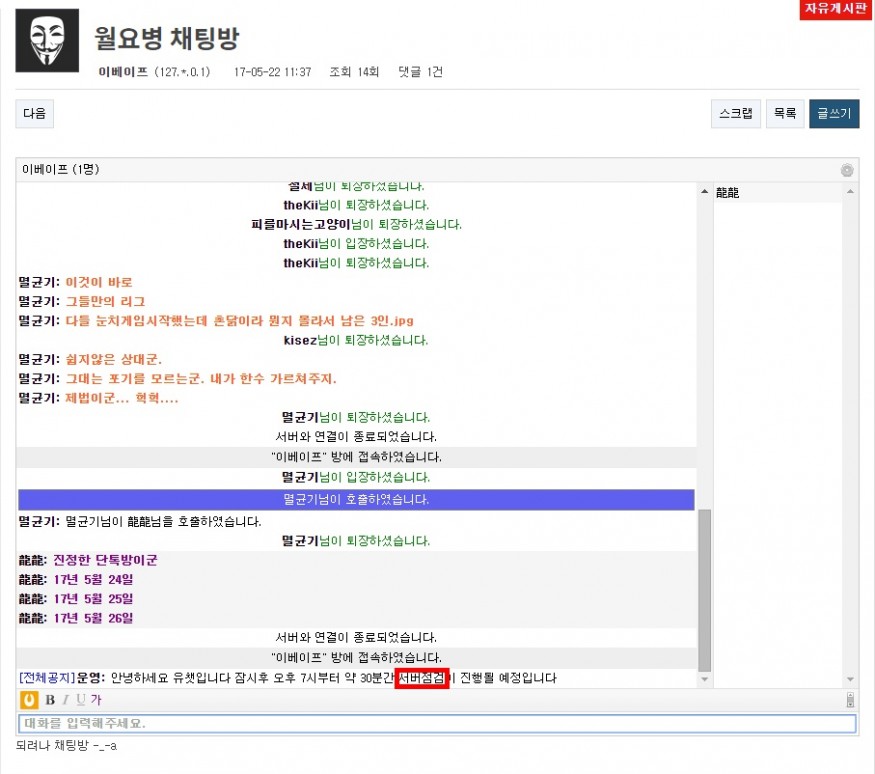Toggle underline text formatting in chat

click(x=81, y=699)
